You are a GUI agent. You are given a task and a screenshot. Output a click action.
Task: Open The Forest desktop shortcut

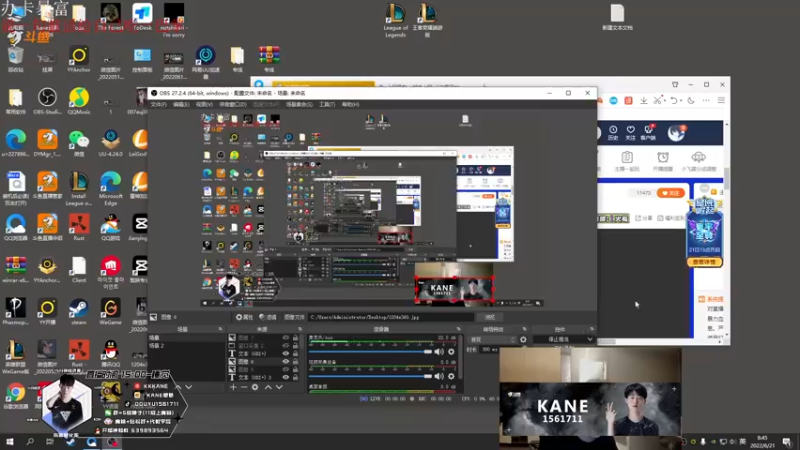point(110,17)
